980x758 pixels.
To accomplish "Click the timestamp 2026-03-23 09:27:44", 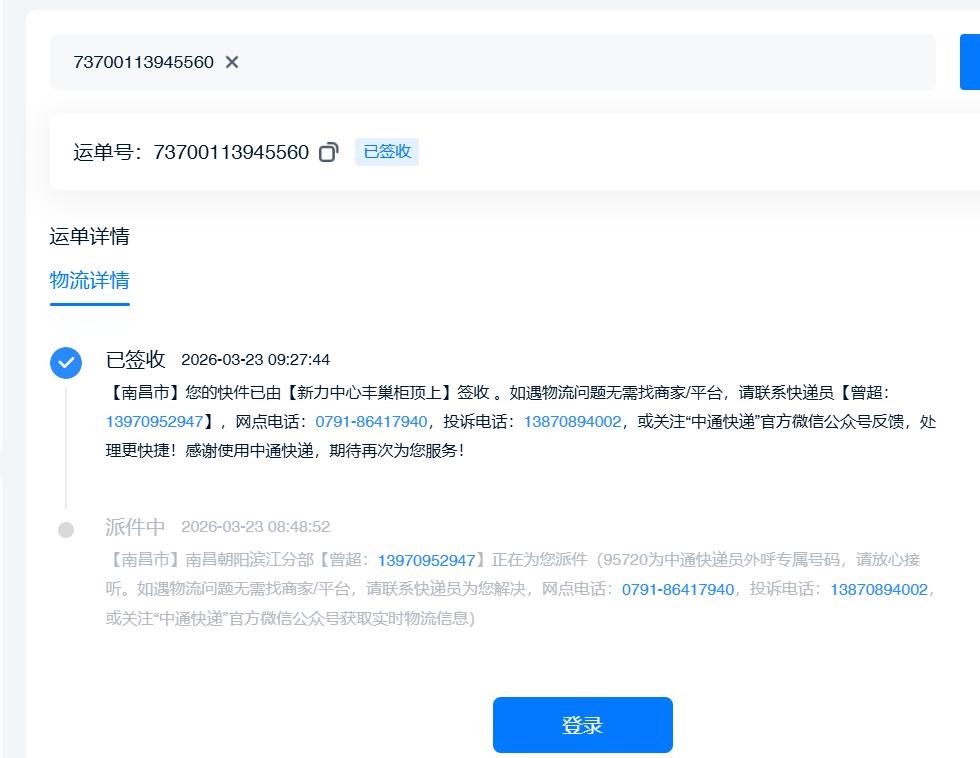I will coord(255,360).
